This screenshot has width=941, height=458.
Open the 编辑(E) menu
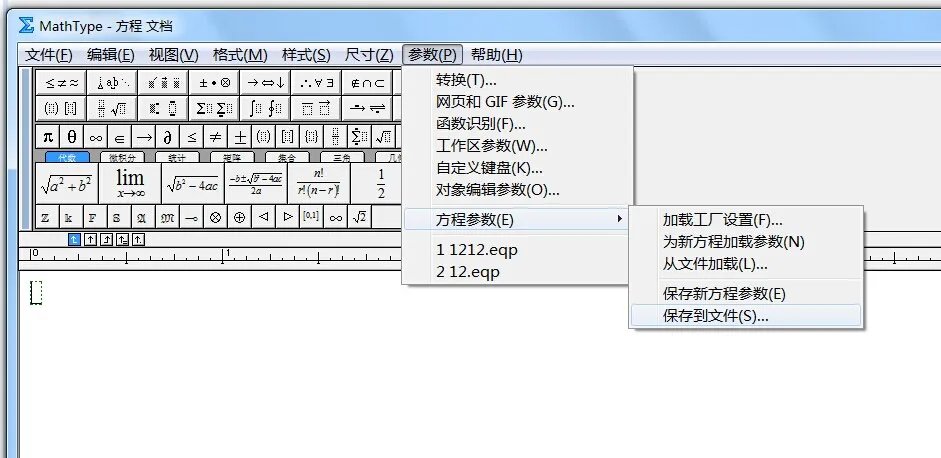pyautogui.click(x=110, y=55)
